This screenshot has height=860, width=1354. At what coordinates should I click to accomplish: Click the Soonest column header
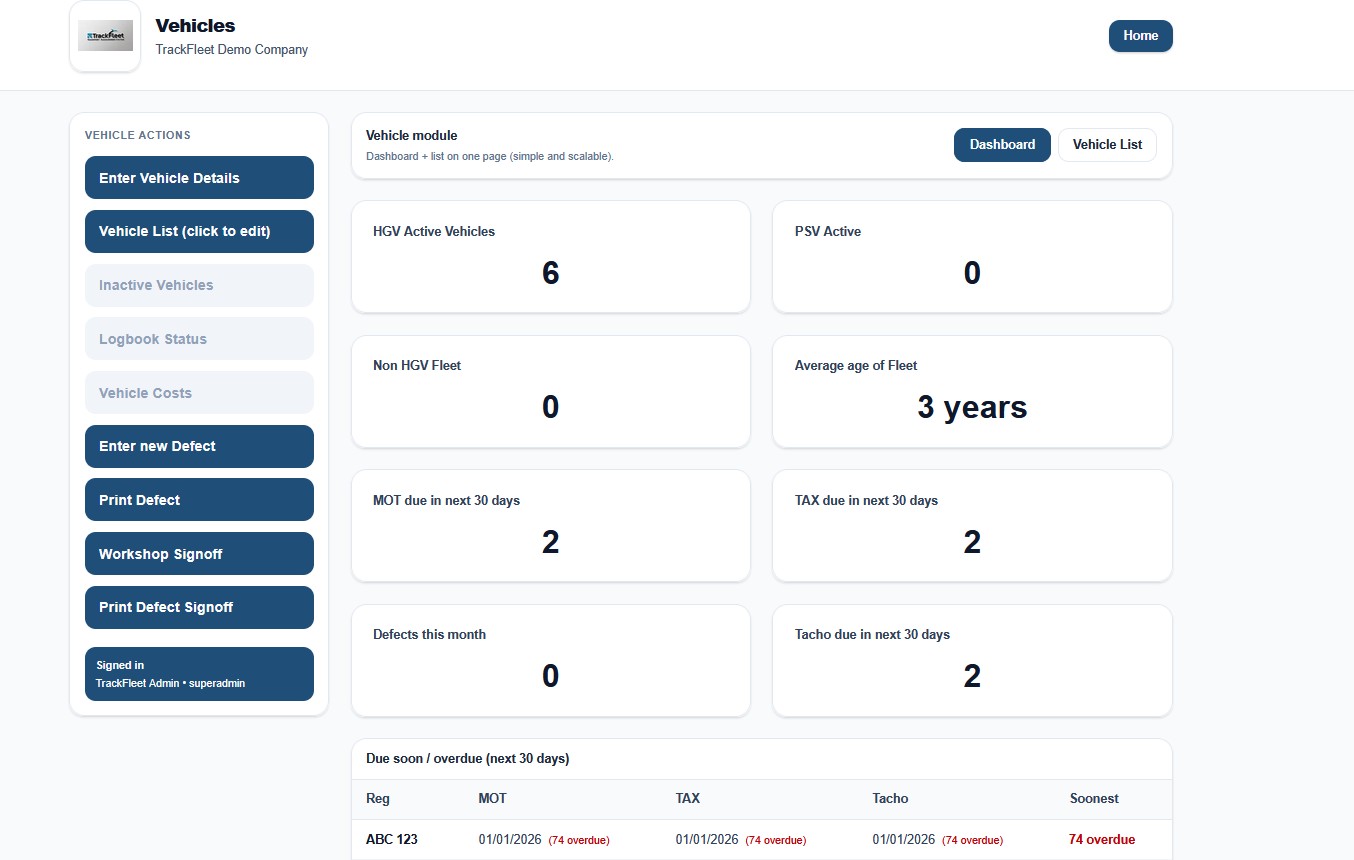1093,798
